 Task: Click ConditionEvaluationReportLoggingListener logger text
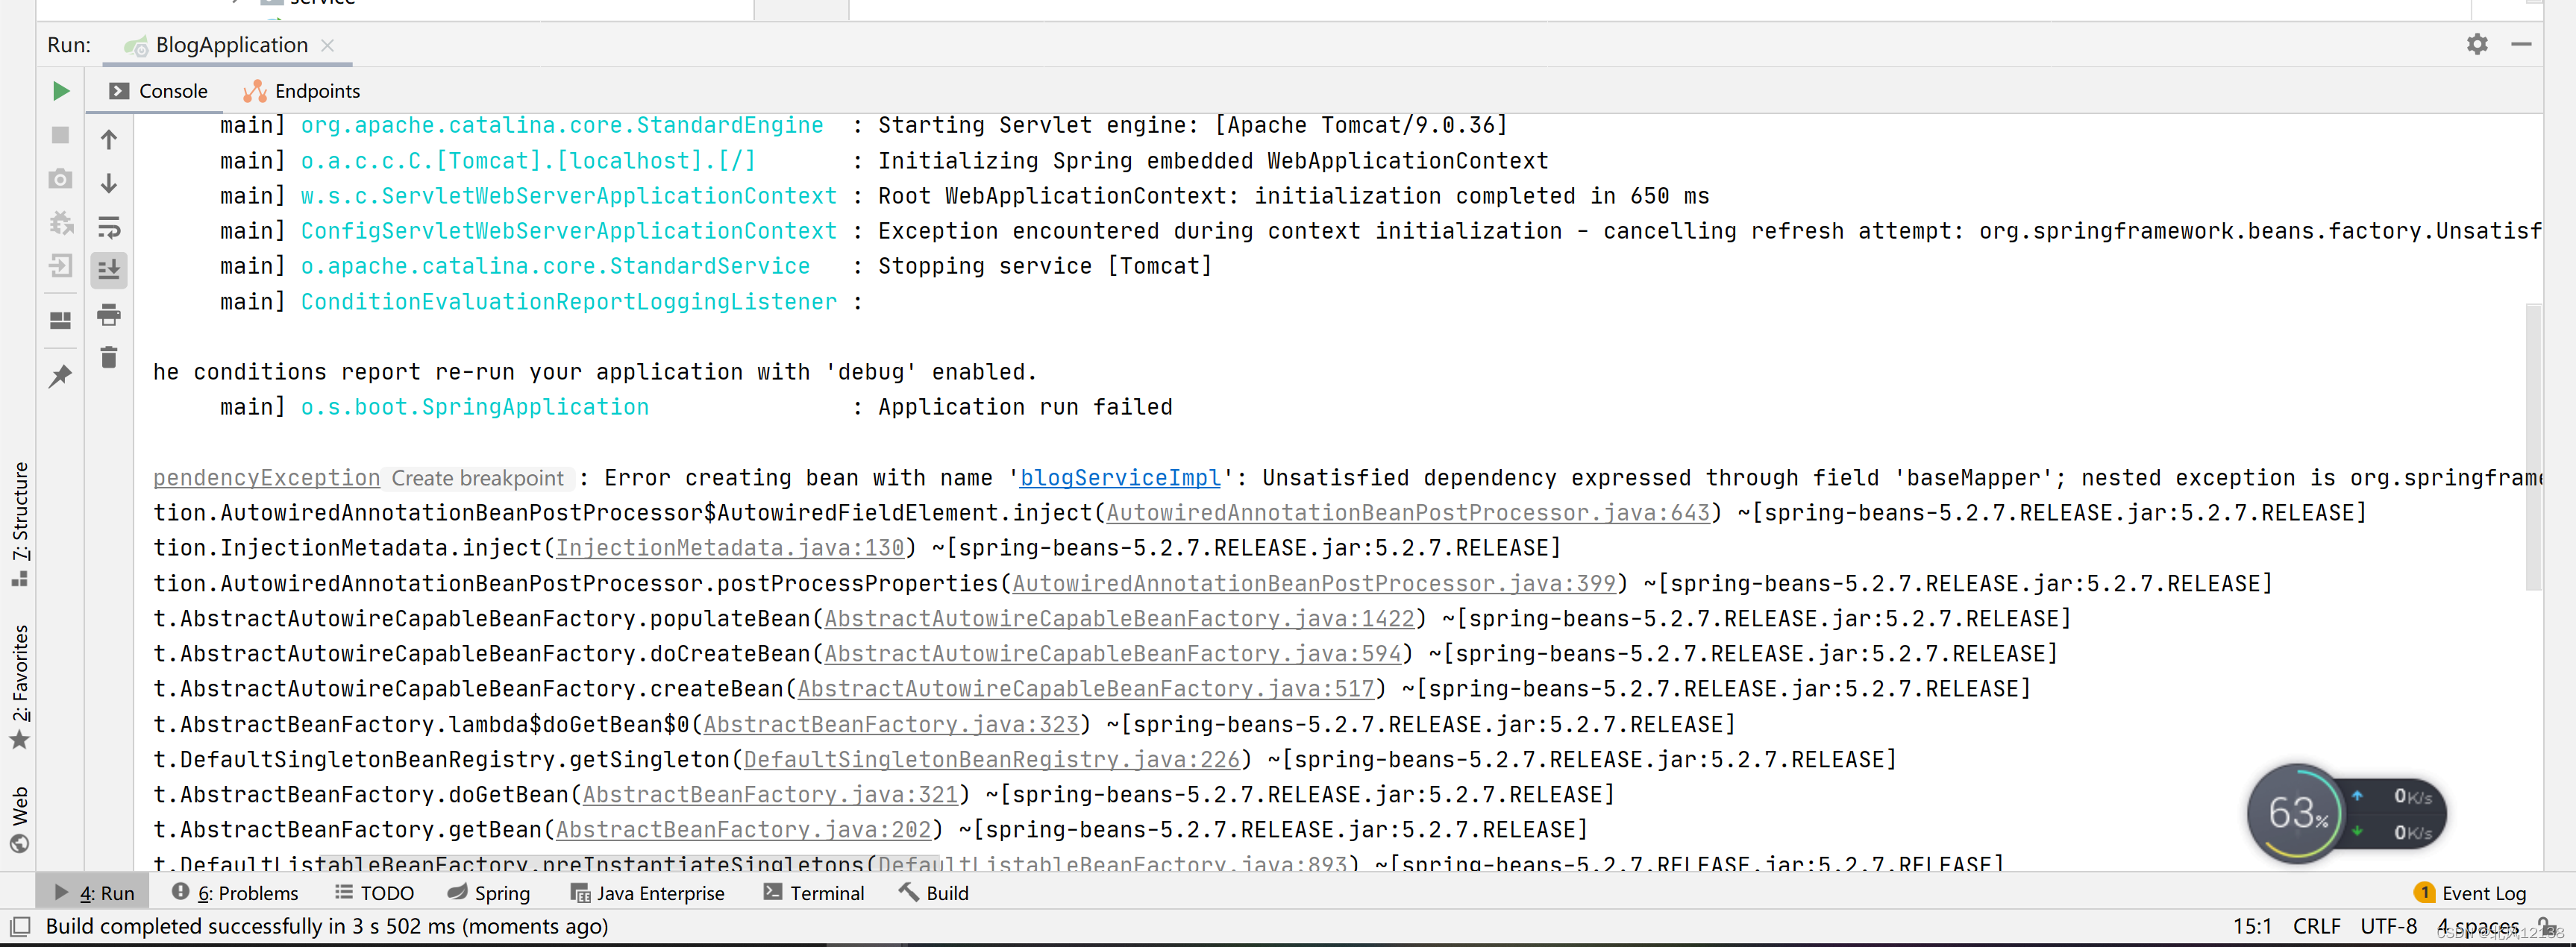(x=569, y=302)
